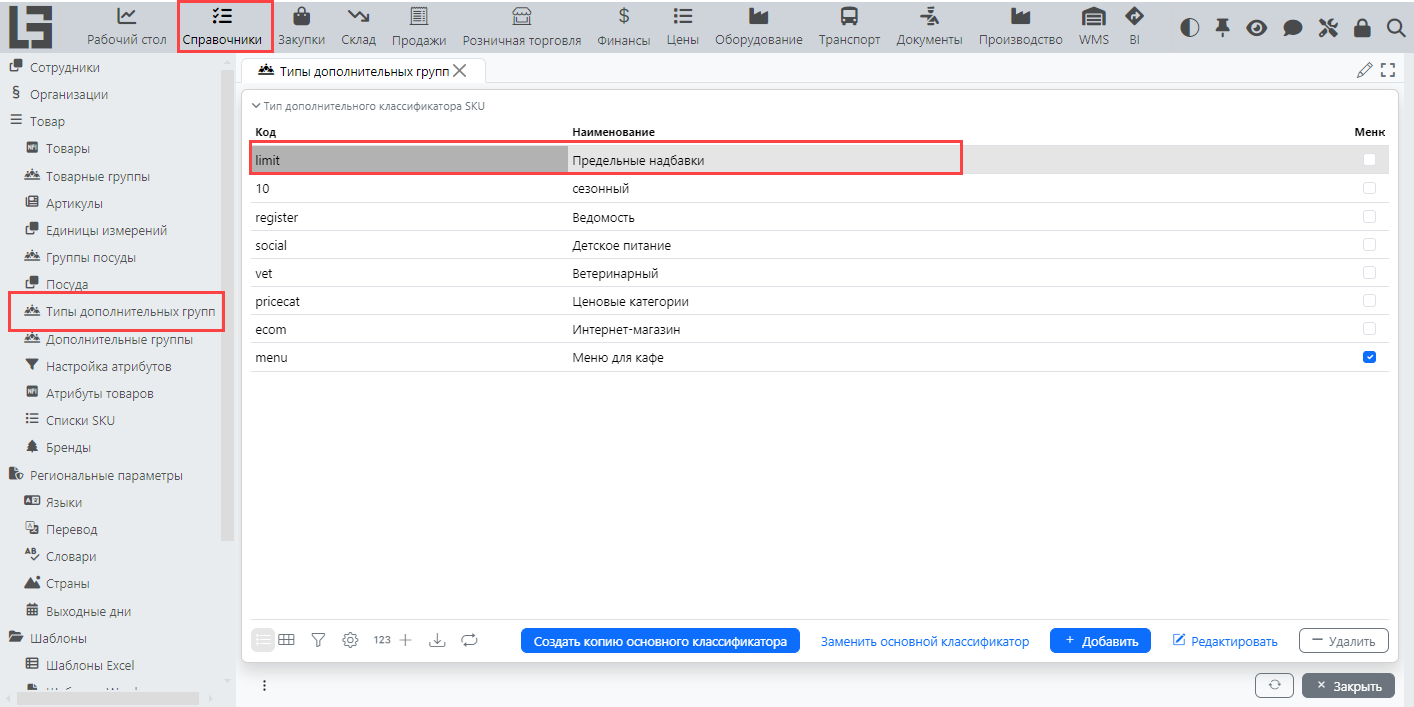Click the magnifier search icon
Viewport: 1414px width, 707px height.
click(x=1396, y=28)
